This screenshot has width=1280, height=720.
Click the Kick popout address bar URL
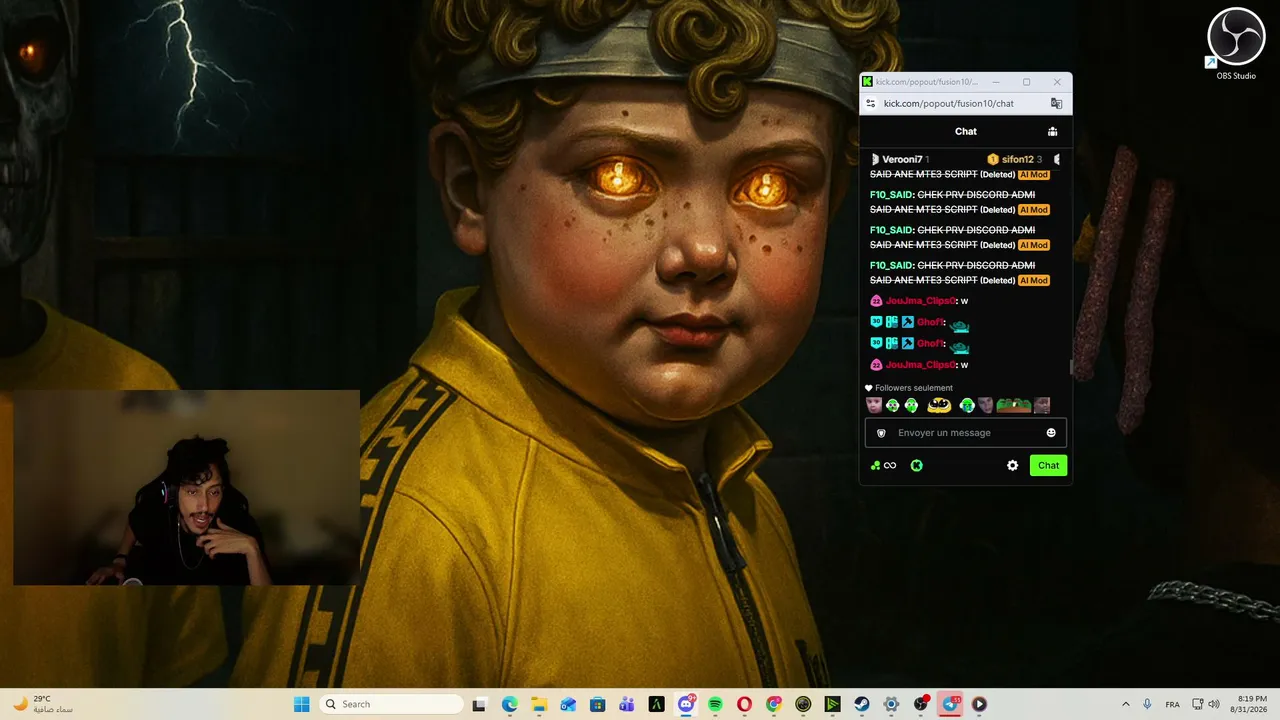pyautogui.click(x=949, y=103)
